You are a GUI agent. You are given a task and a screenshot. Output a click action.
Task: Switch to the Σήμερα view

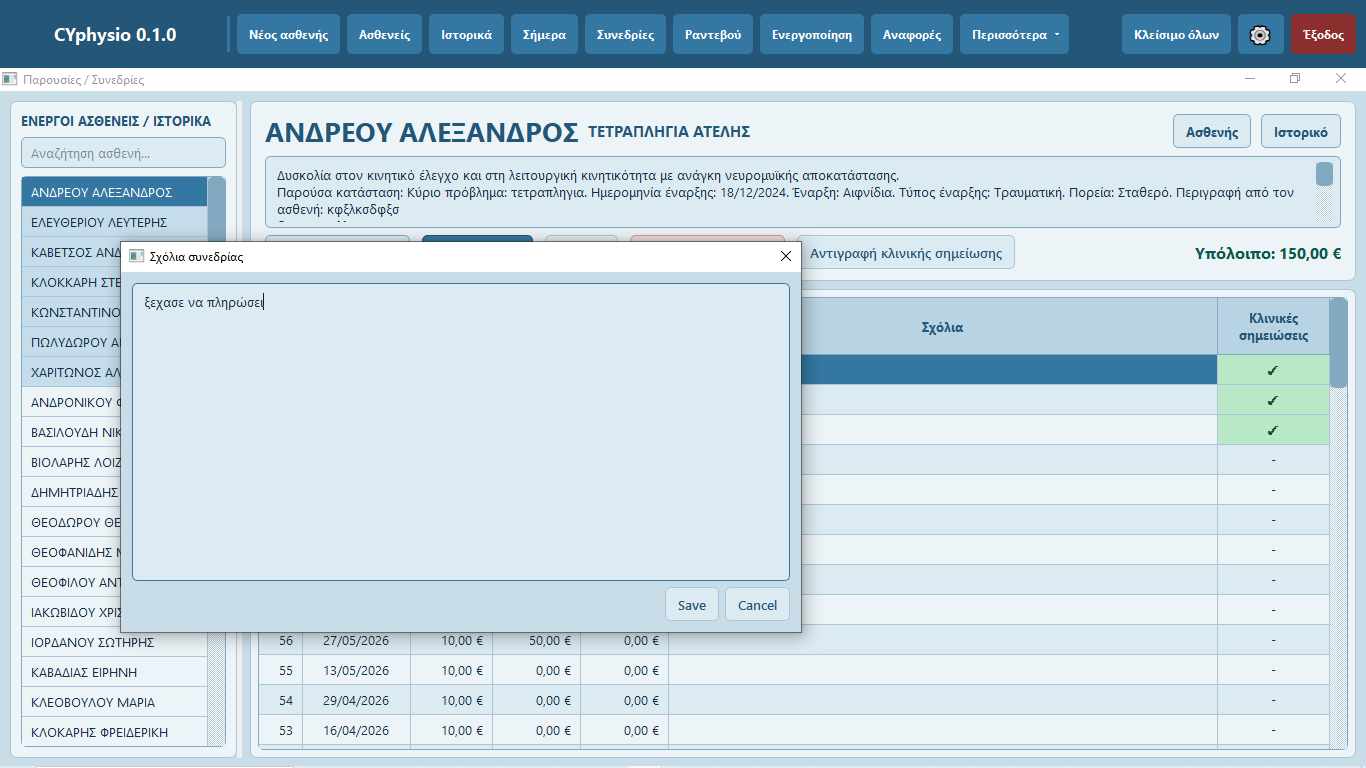544,34
